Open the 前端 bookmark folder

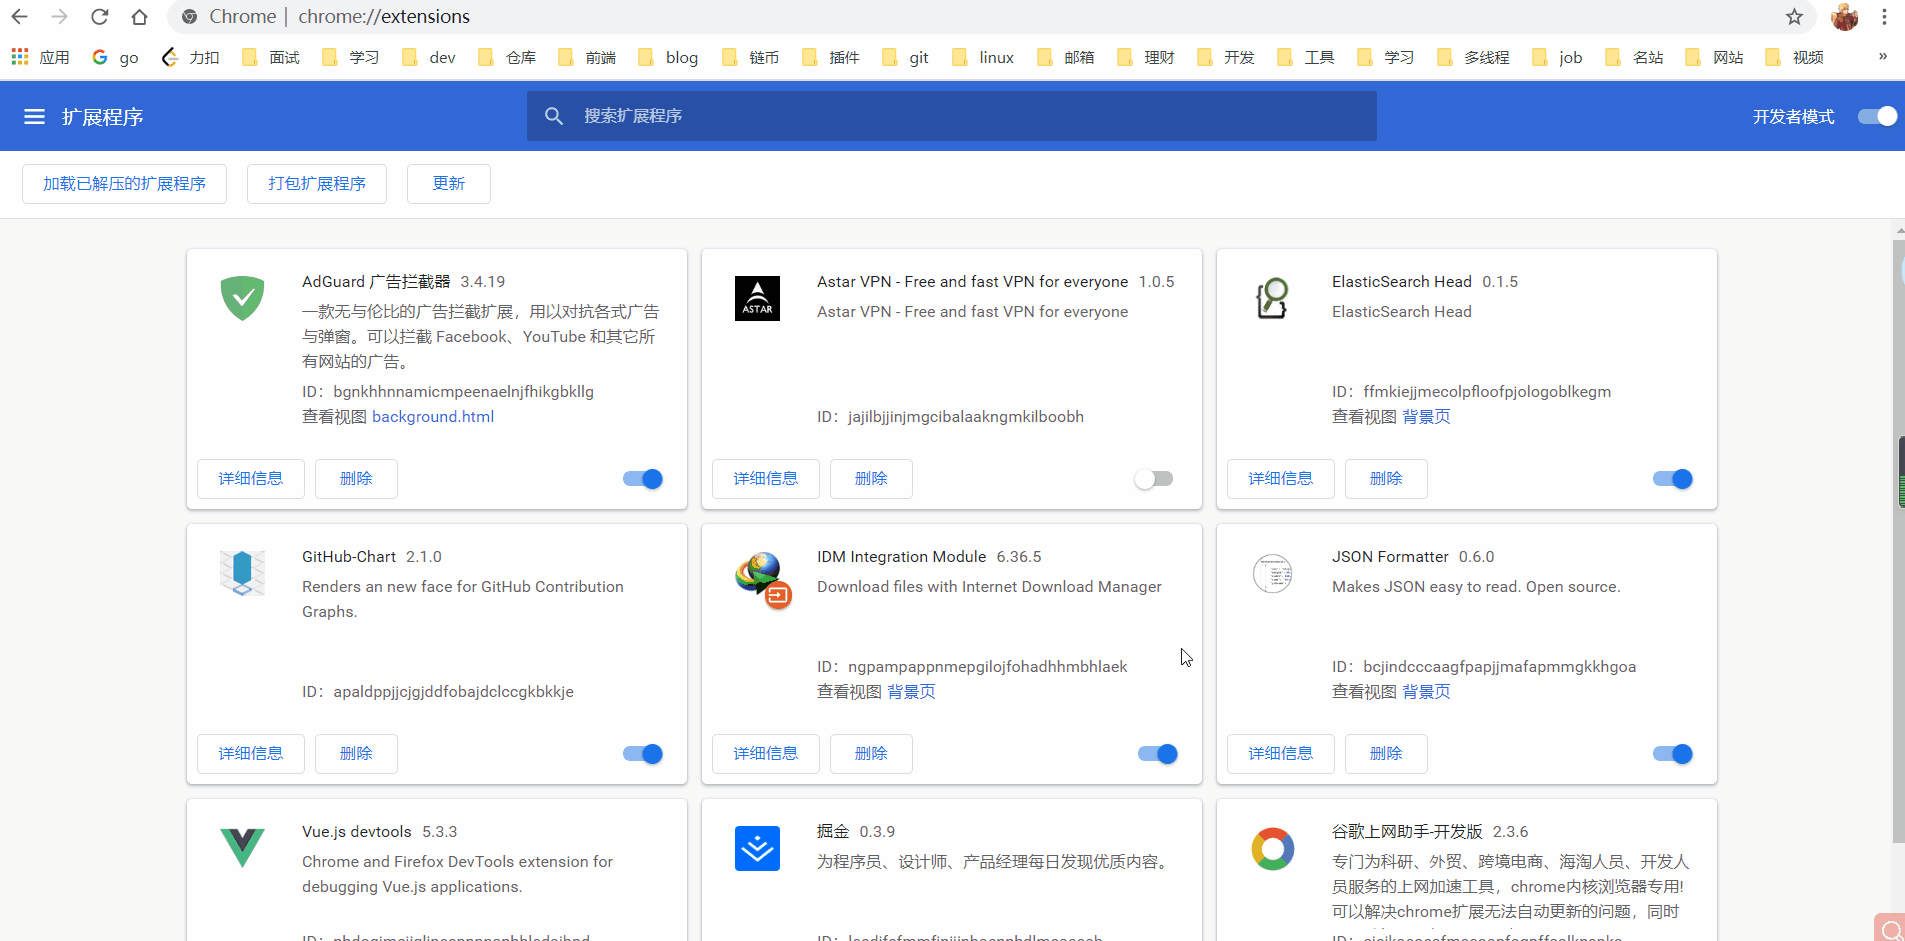pos(587,57)
